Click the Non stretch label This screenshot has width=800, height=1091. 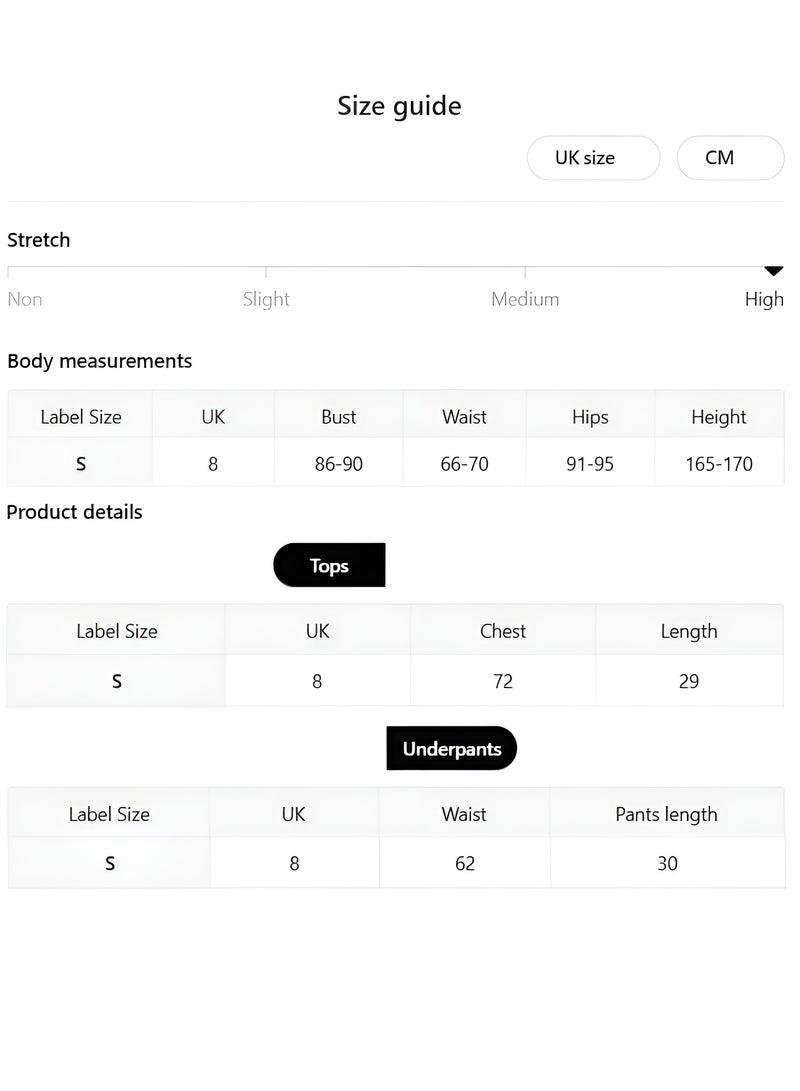(x=25, y=299)
